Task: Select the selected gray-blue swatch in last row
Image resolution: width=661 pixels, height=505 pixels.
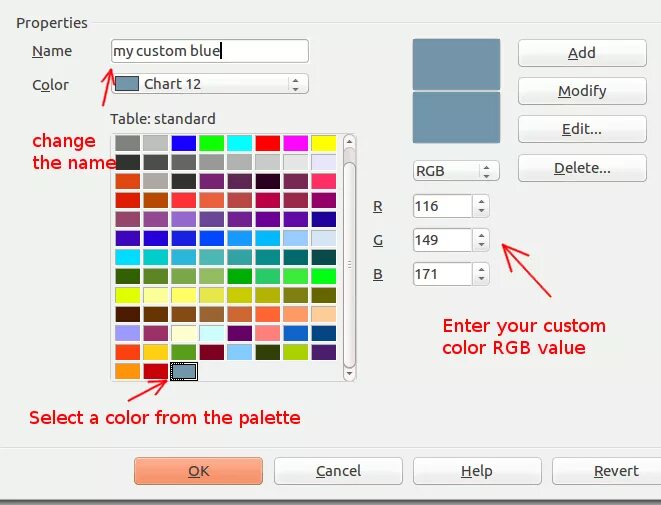Action: (x=184, y=371)
